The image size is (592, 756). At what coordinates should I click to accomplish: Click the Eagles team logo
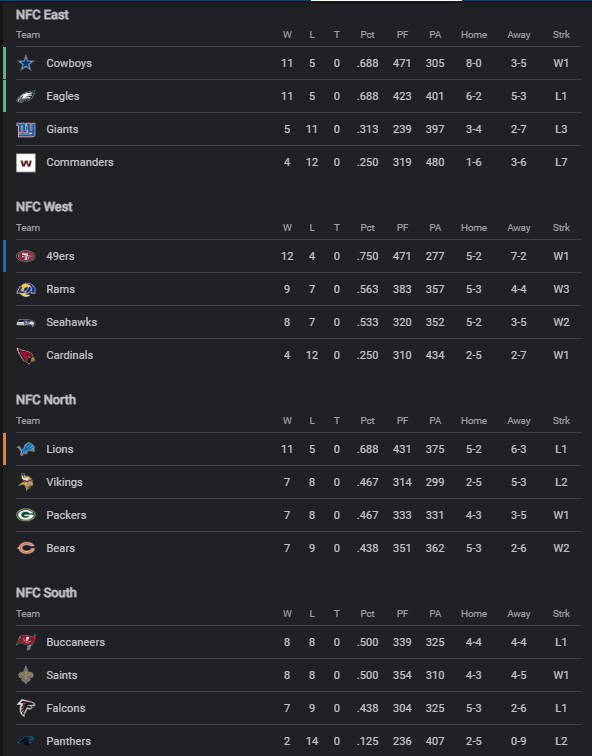click(x=26, y=96)
